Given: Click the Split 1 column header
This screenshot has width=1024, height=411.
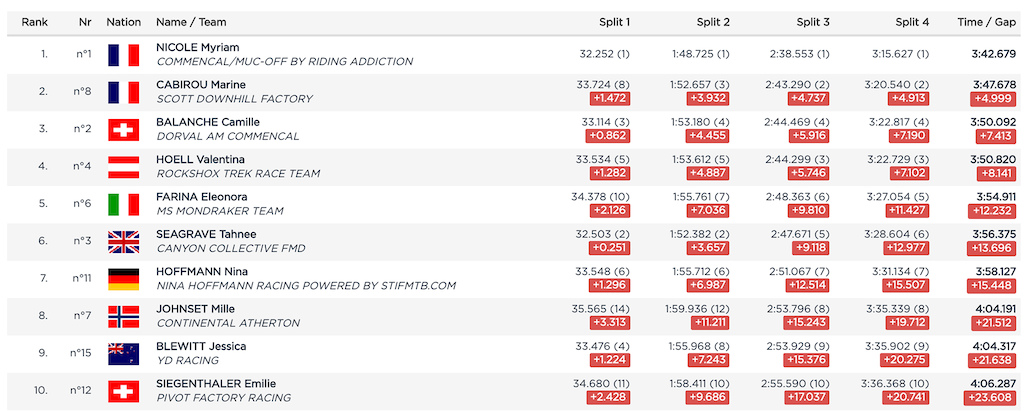Looking at the screenshot, I should (x=615, y=22).
